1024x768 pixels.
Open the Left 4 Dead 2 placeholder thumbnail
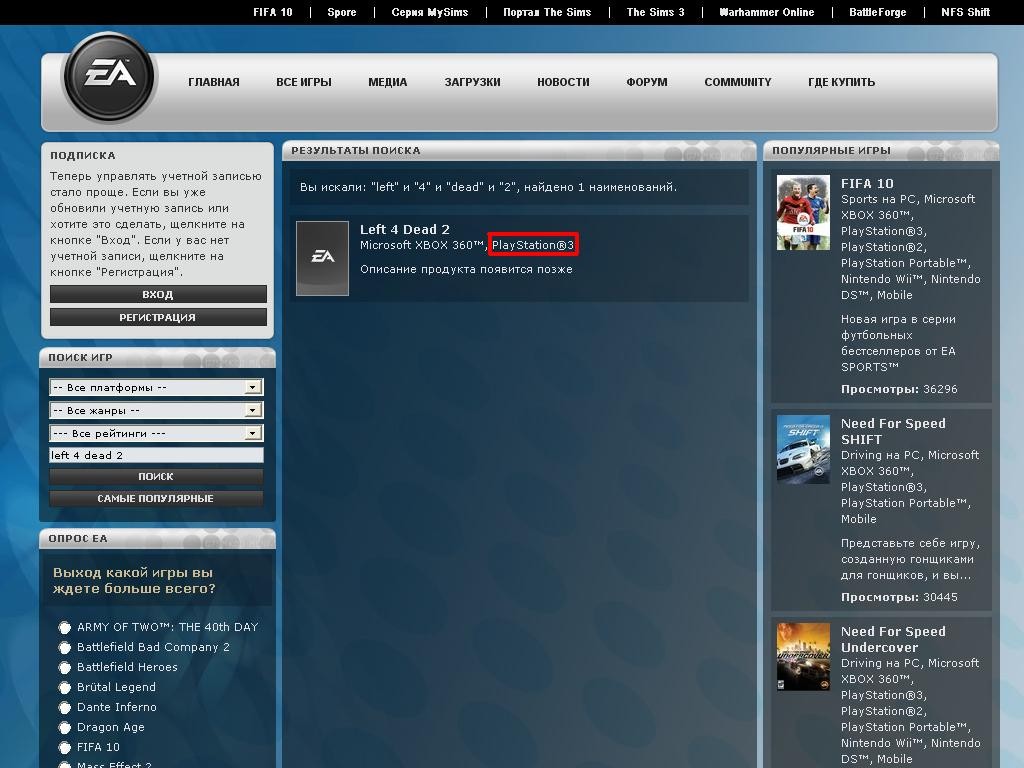coord(322,258)
